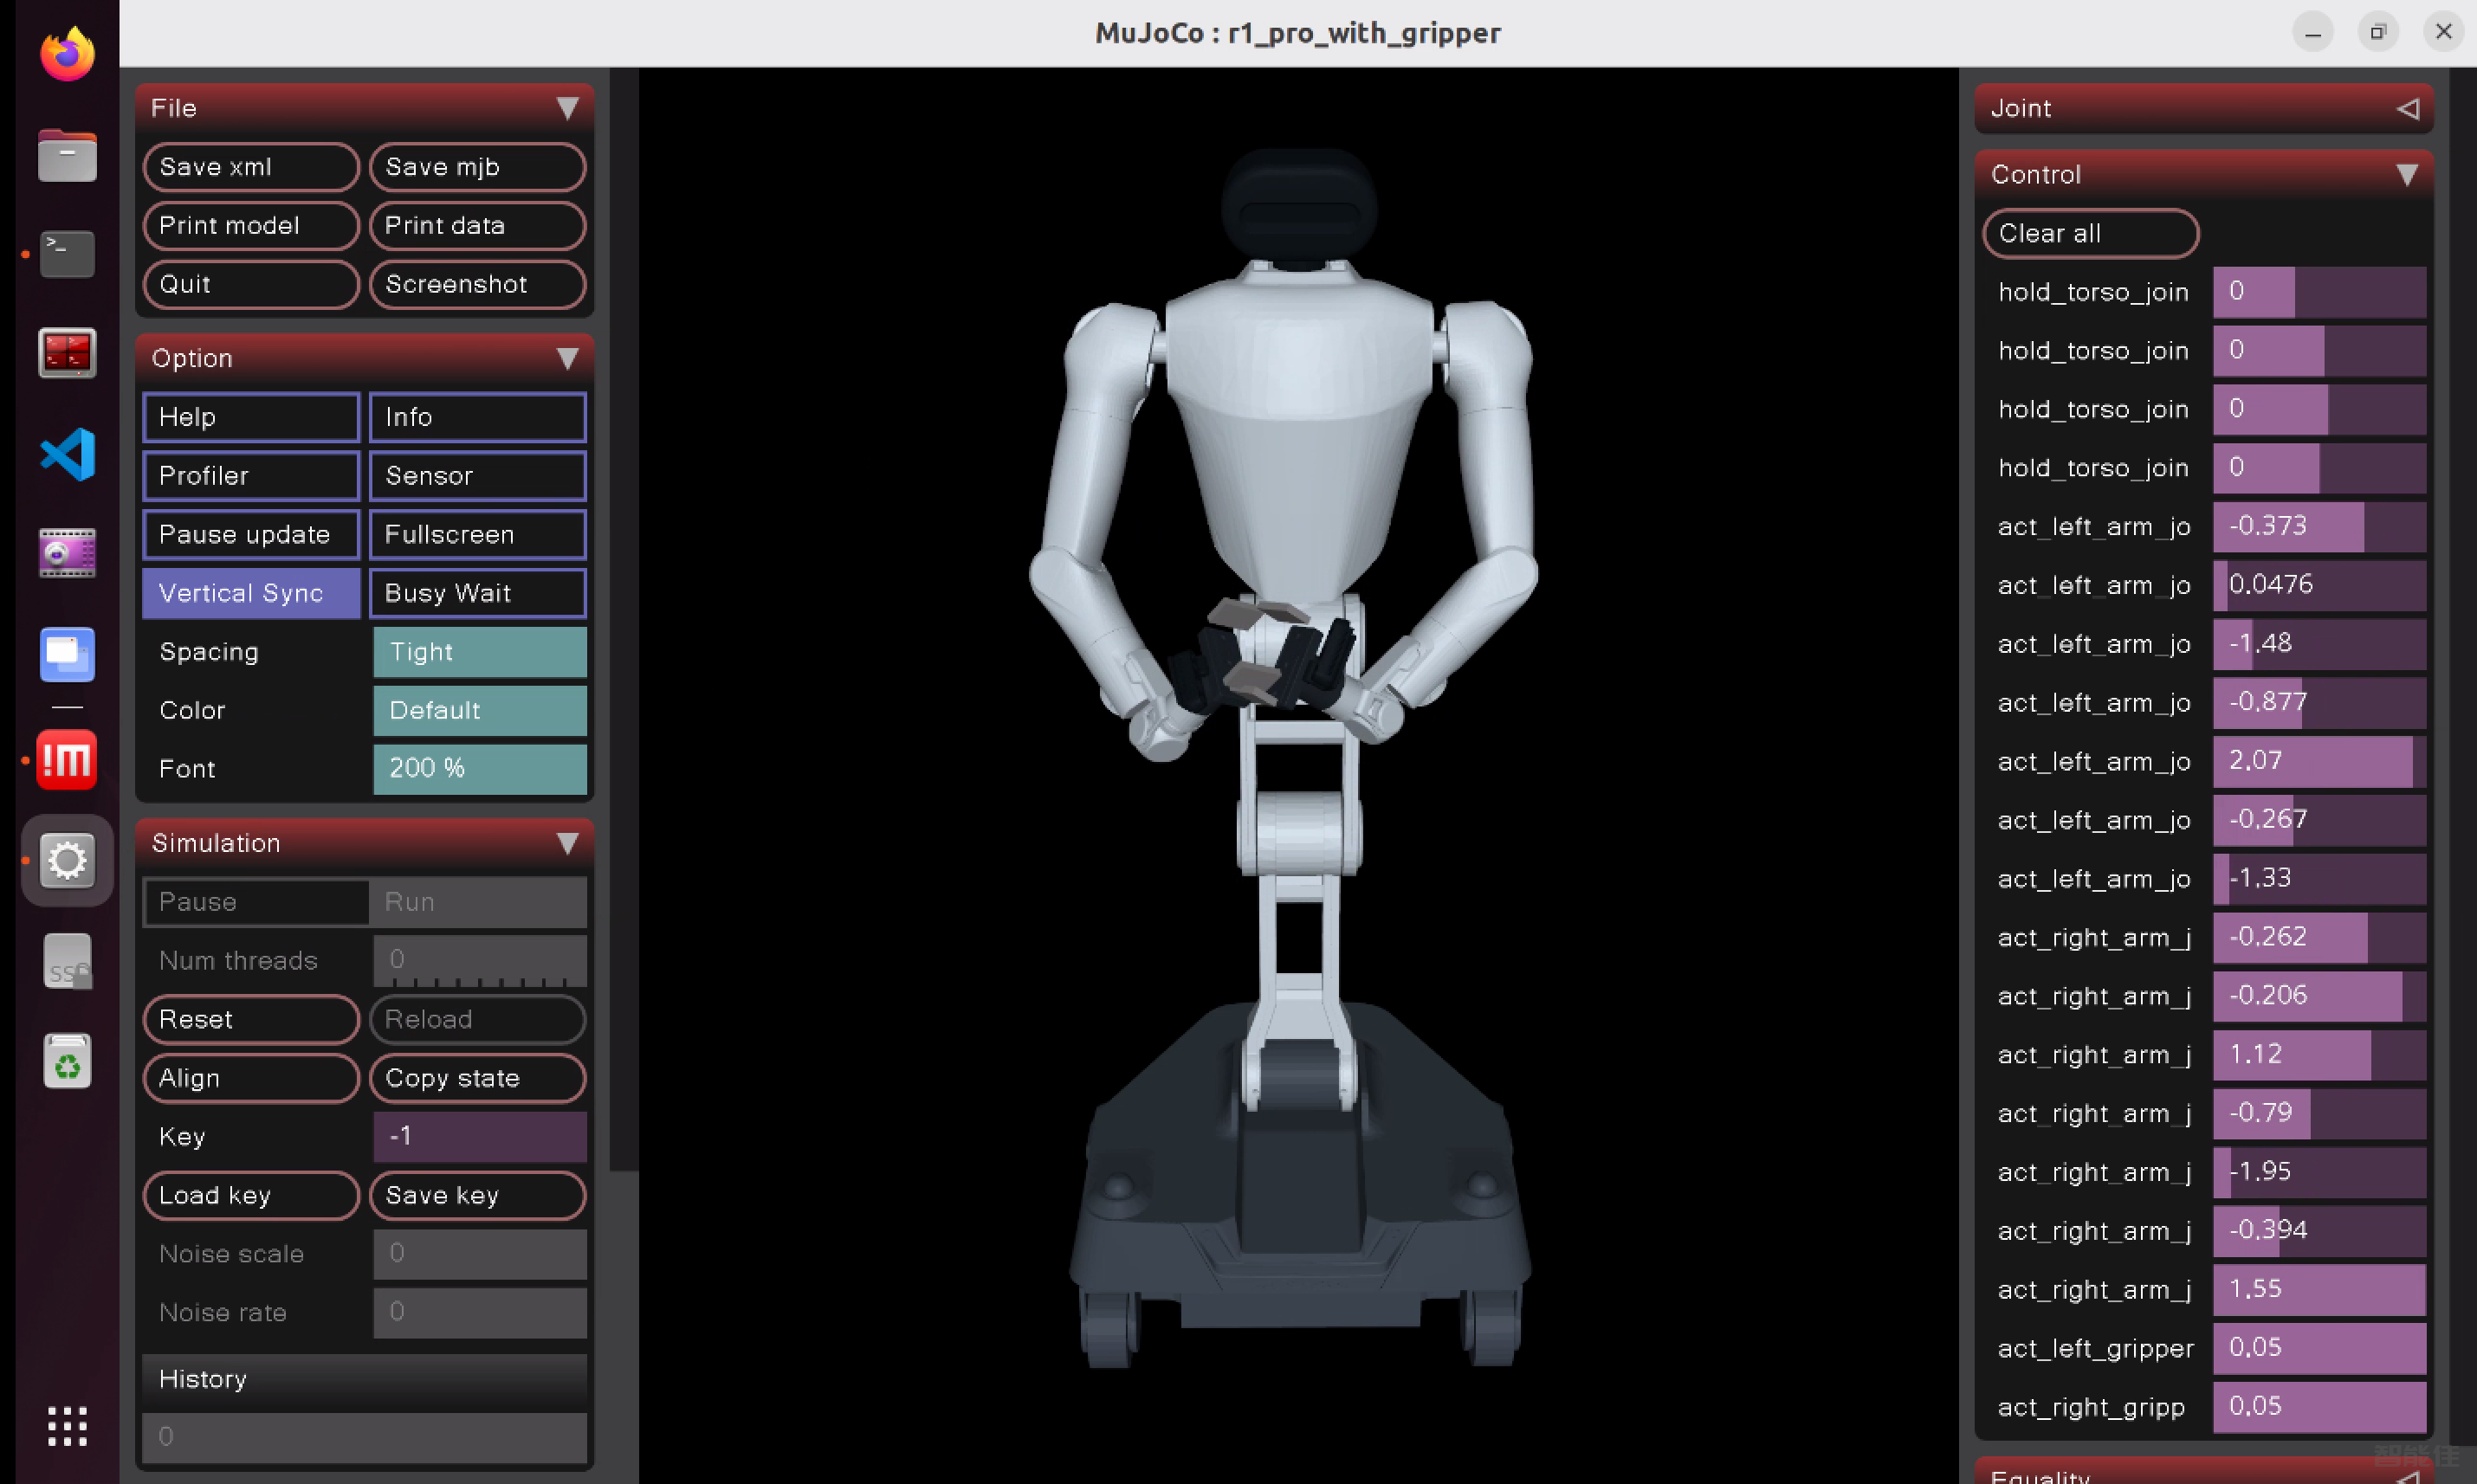Launch the Terminal from the dock

click(67, 254)
